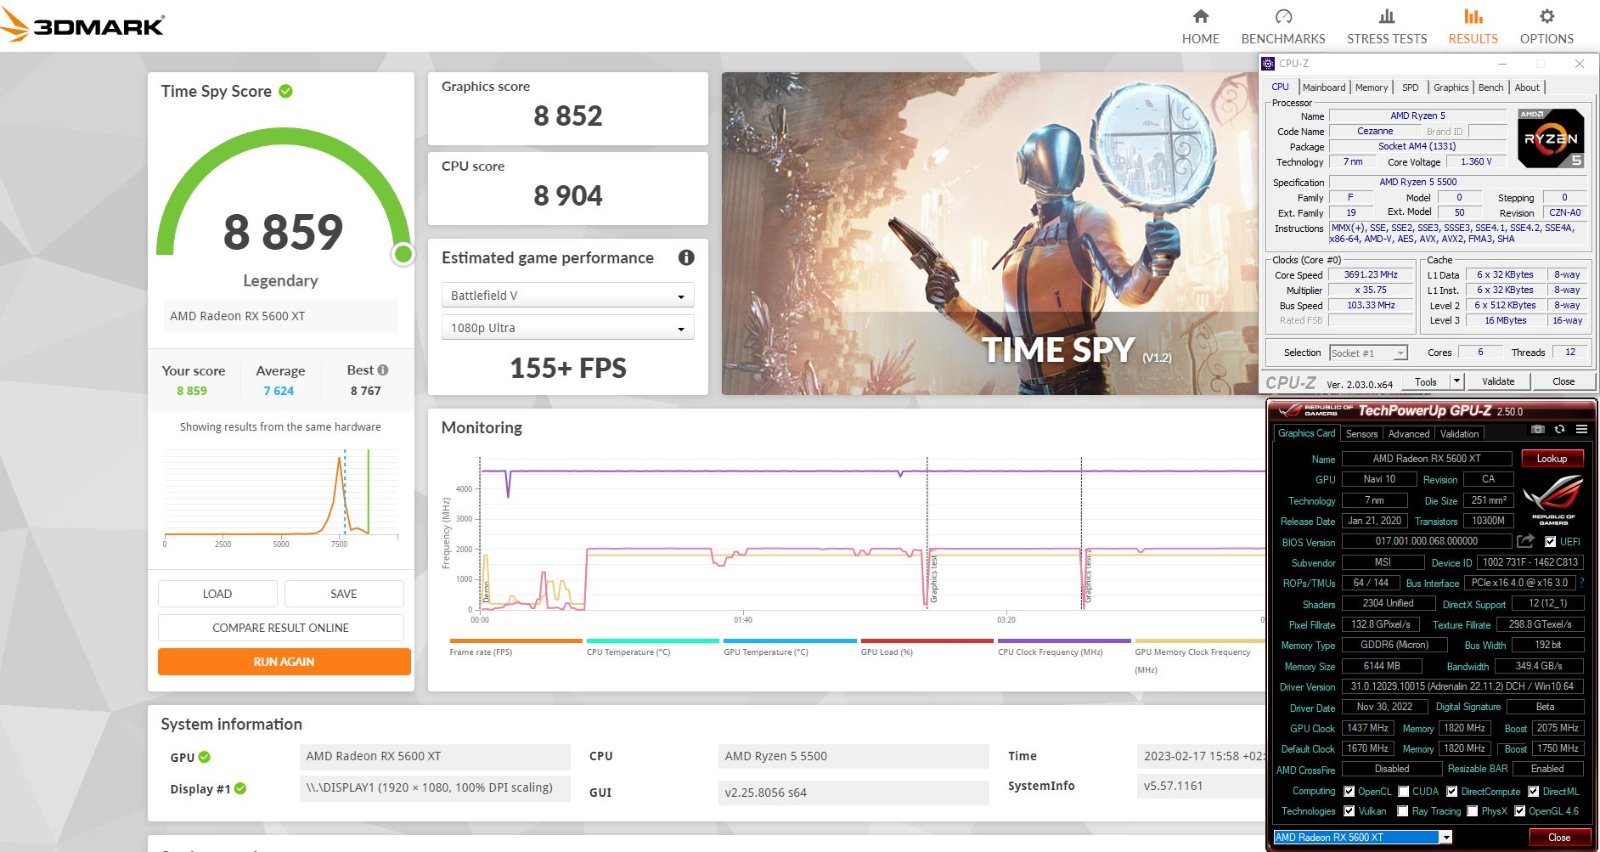Click the orange RUN AGAIN button
The height and width of the screenshot is (852, 1600).
coord(284,662)
